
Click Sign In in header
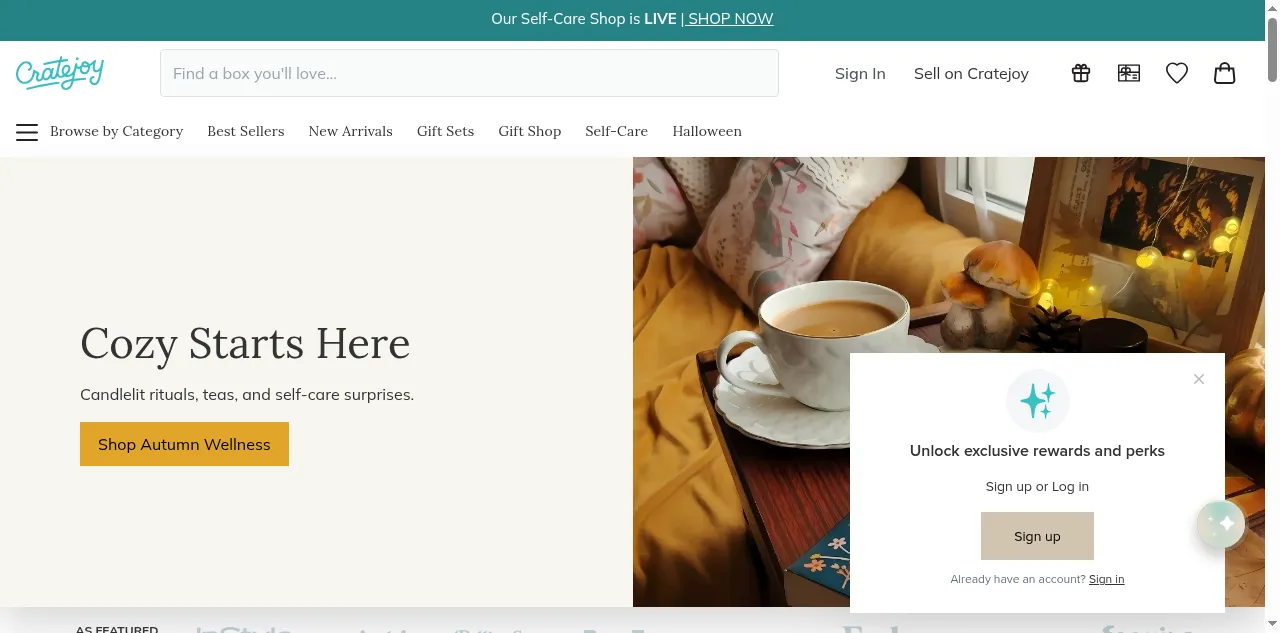click(860, 73)
